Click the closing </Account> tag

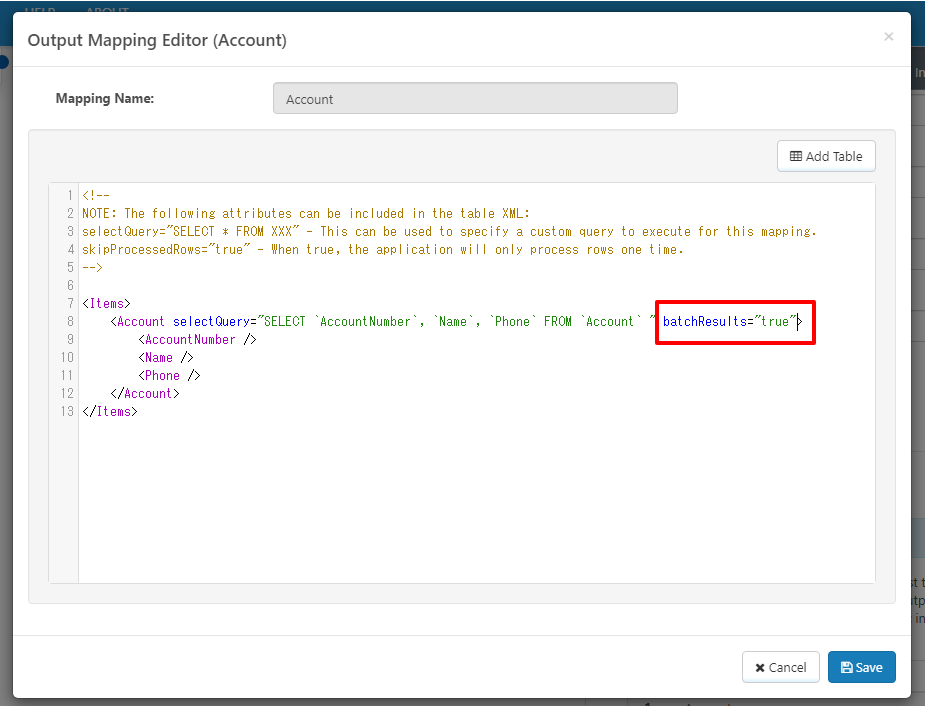coord(145,393)
